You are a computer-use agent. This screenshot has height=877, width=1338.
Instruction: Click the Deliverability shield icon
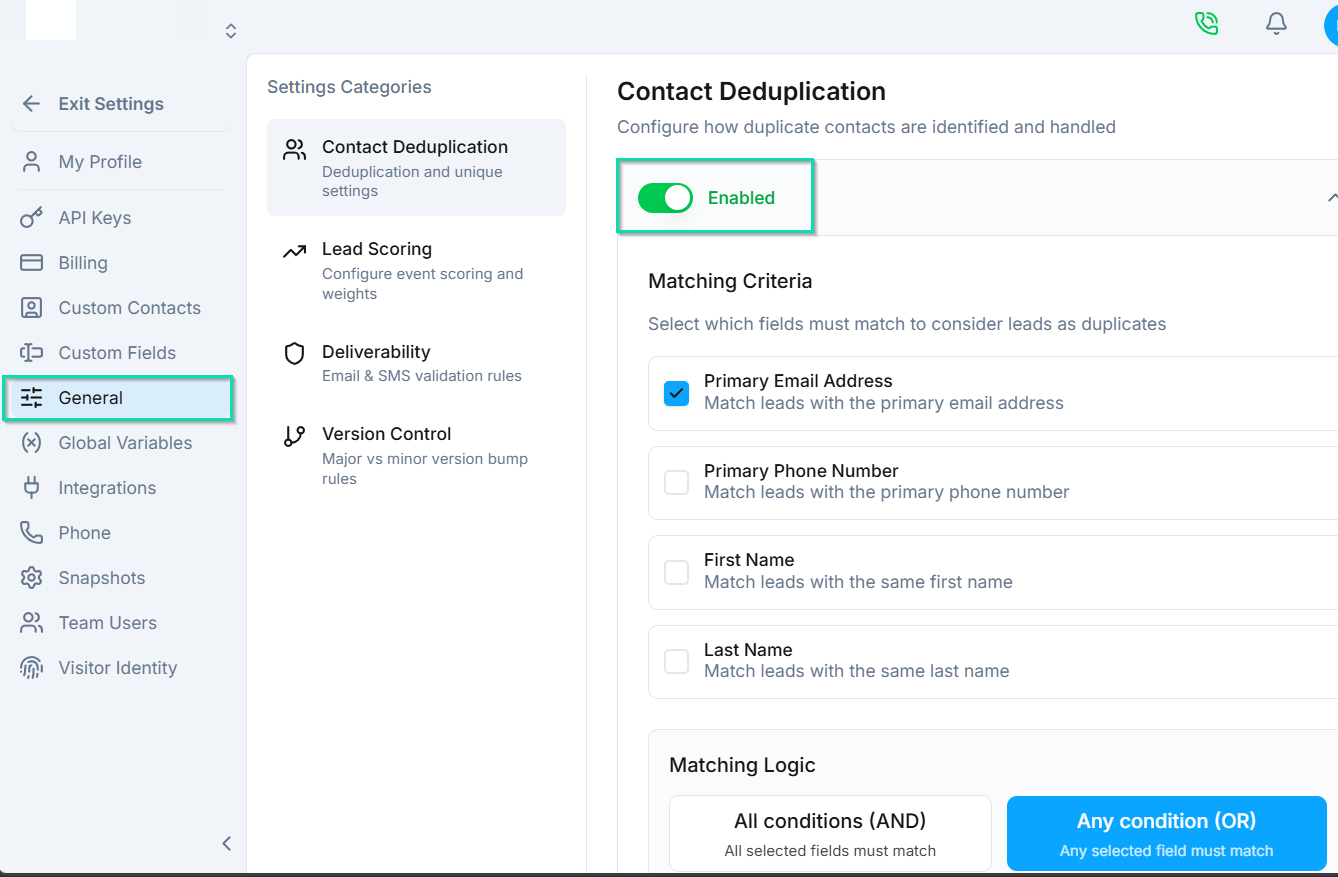coord(294,354)
